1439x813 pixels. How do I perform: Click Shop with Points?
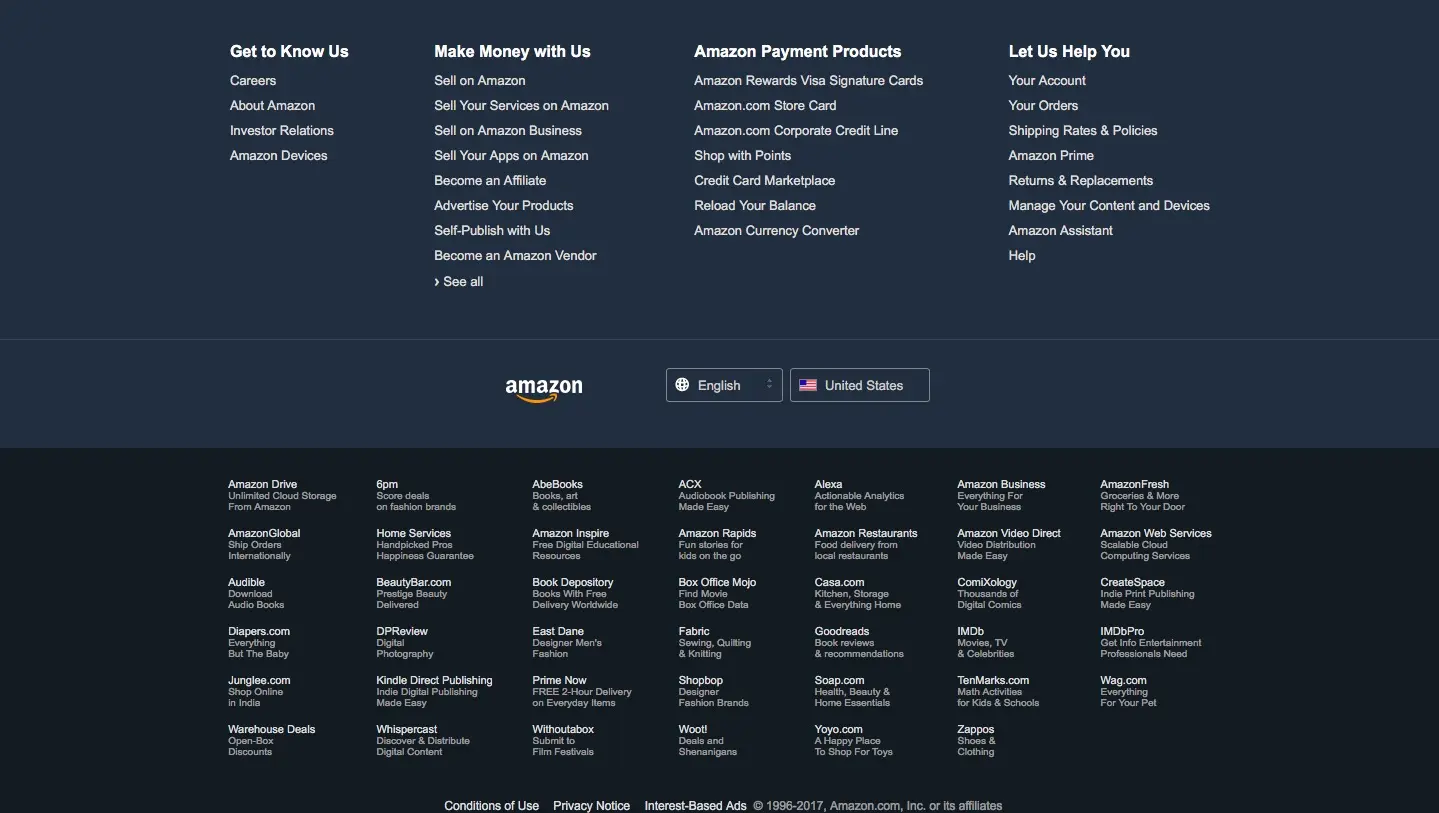[x=743, y=156]
